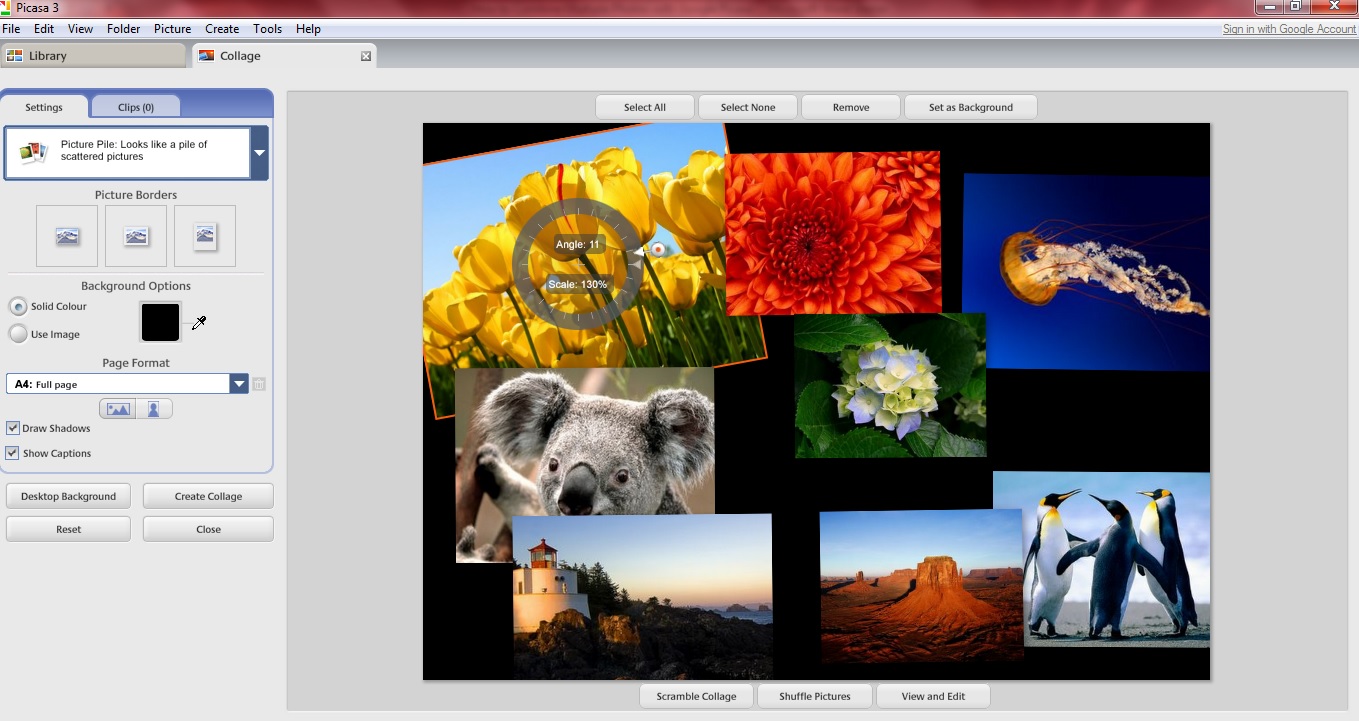Pick the polaroid-style Picture Borders icon

click(204, 236)
